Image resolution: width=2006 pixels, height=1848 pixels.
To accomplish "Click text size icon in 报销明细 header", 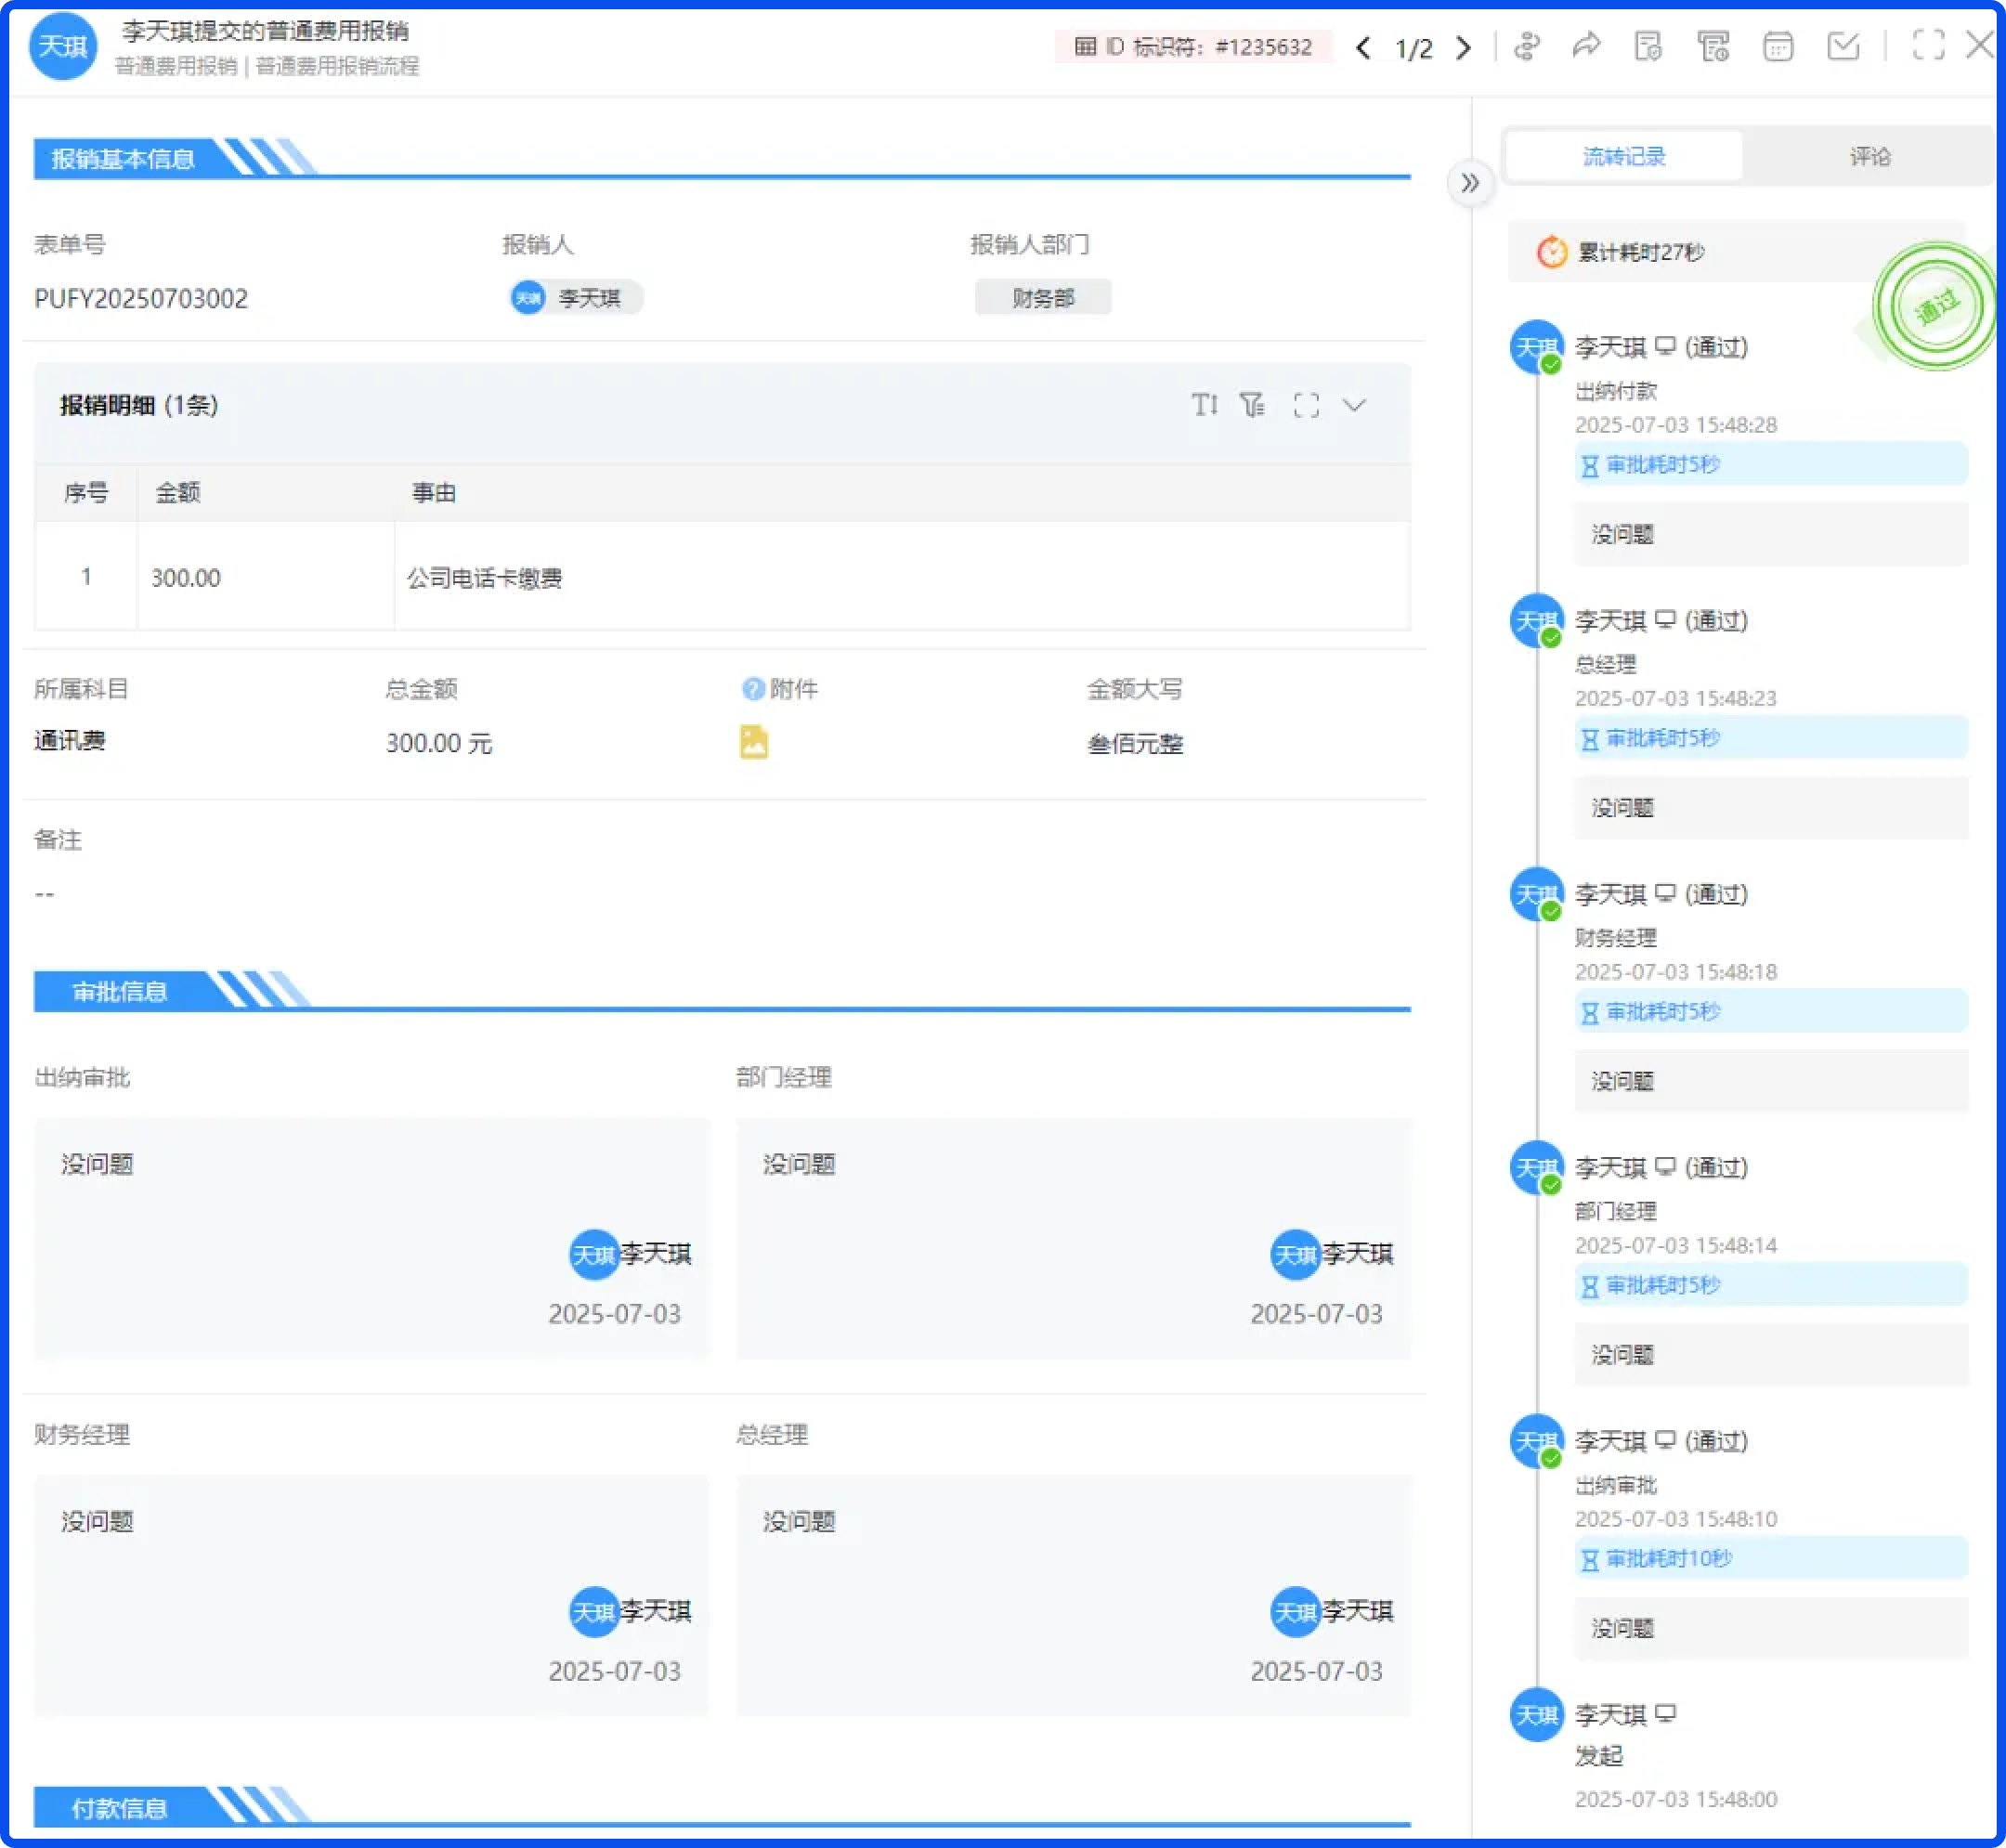I will click(x=1204, y=405).
